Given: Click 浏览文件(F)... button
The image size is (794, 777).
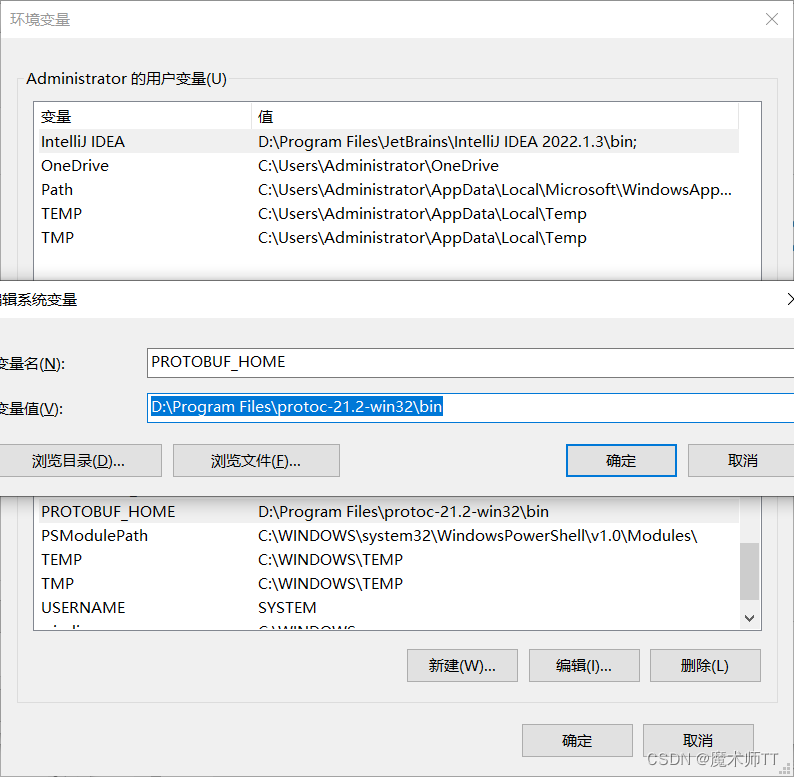Looking at the screenshot, I should tap(256, 461).
